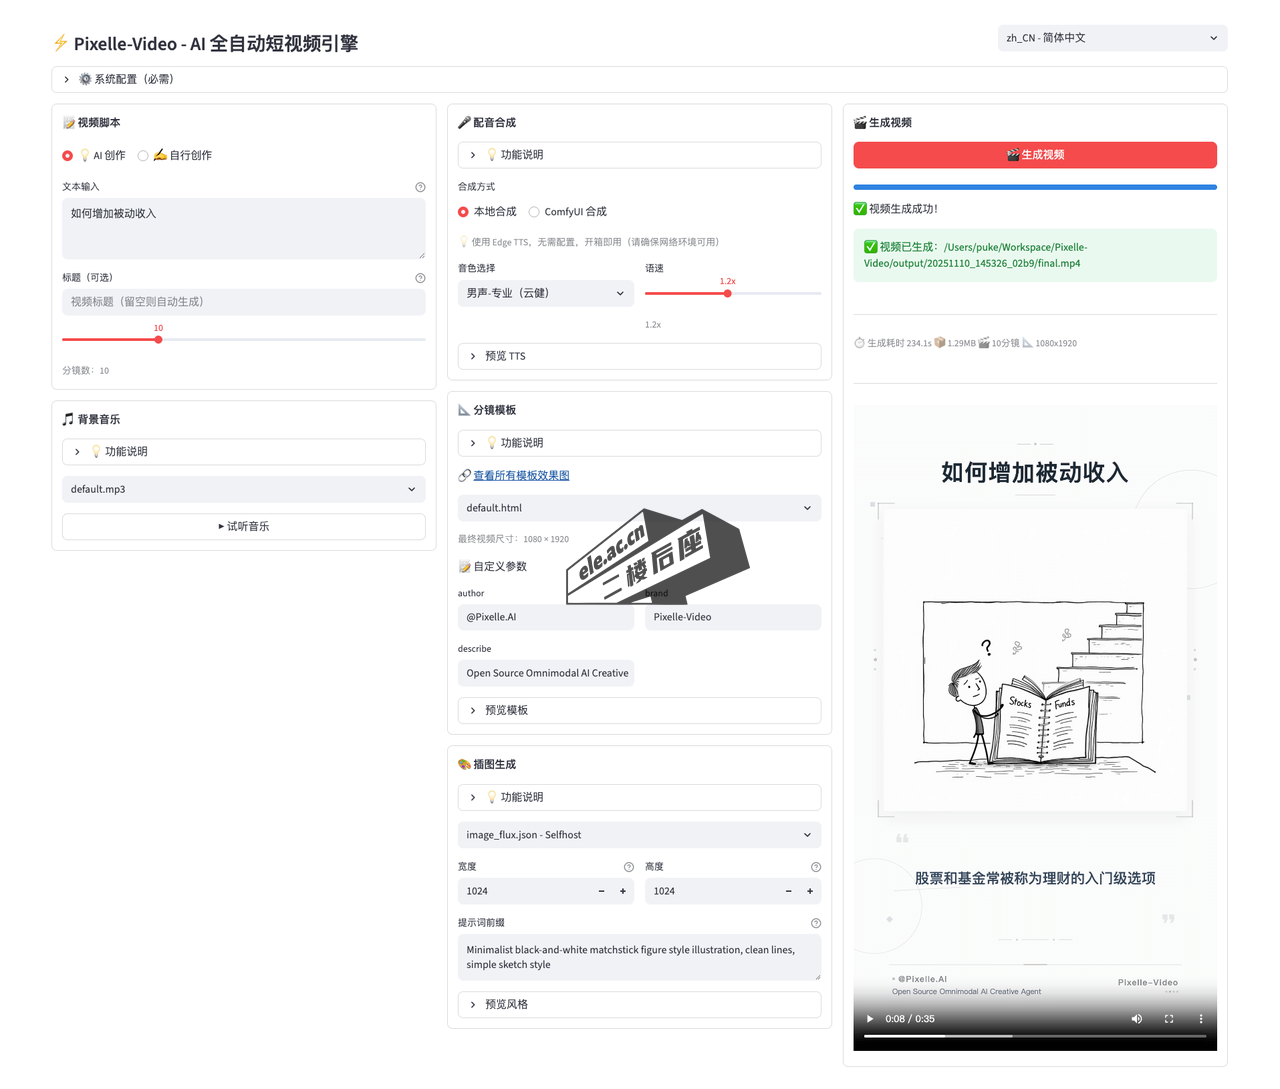Open the default.mp3 music dropdown
1280x1089 pixels.
pyautogui.click(x=244, y=489)
